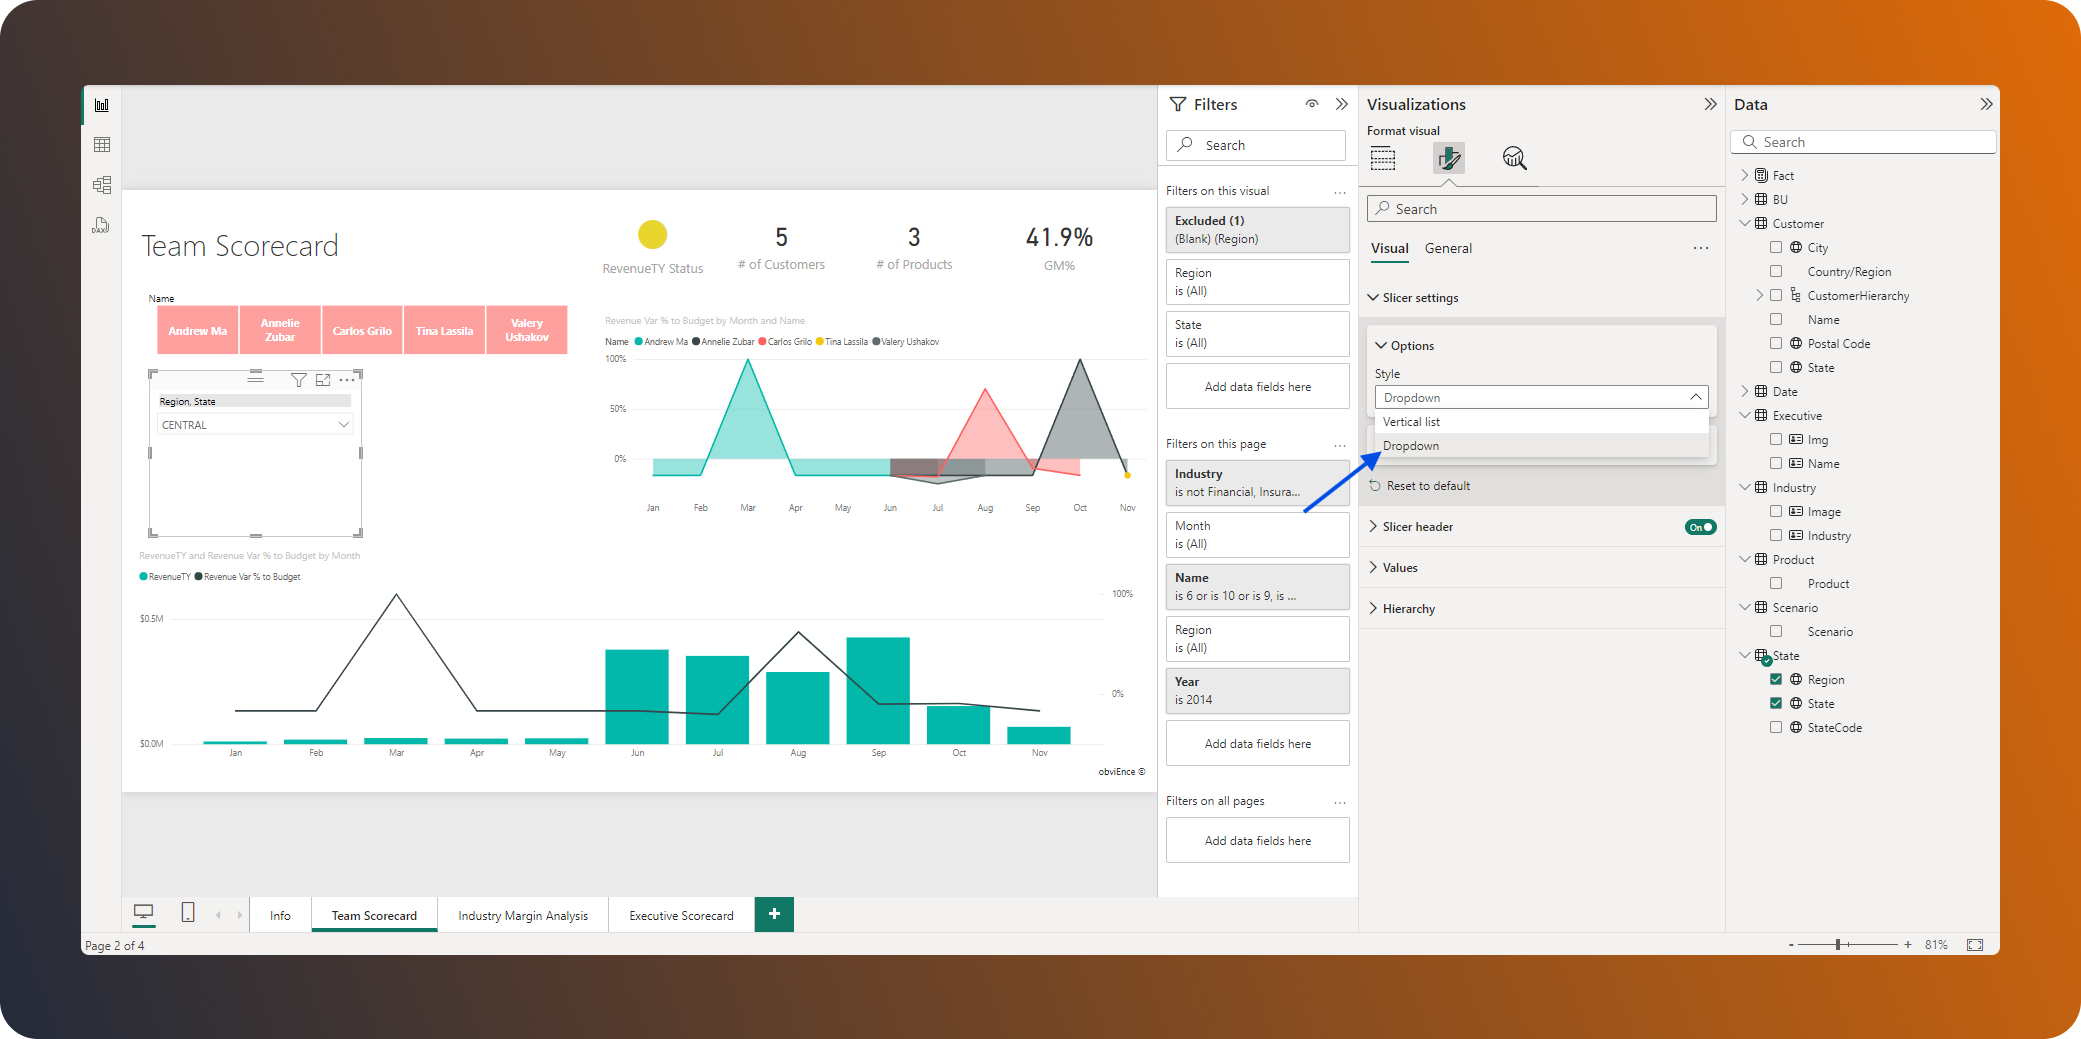The width and height of the screenshot is (2081, 1039).
Task: Click the filter icon on the slicer visual
Action: pyautogui.click(x=299, y=379)
